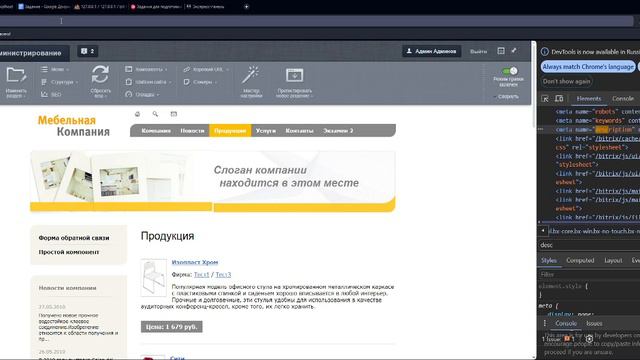The width and height of the screenshot is (640, 360).
Task: Select Console tab in bottom drawer
Action: [x=566, y=324]
